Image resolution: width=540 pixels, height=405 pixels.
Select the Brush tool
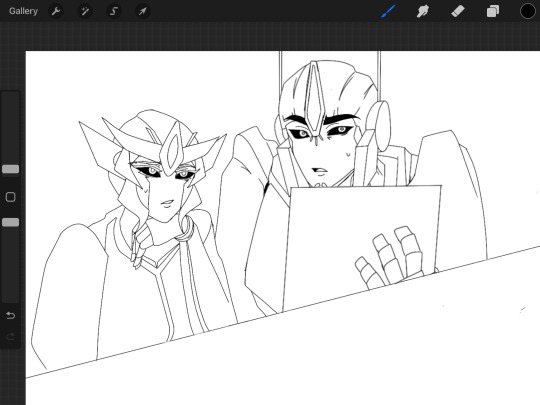pos(388,11)
